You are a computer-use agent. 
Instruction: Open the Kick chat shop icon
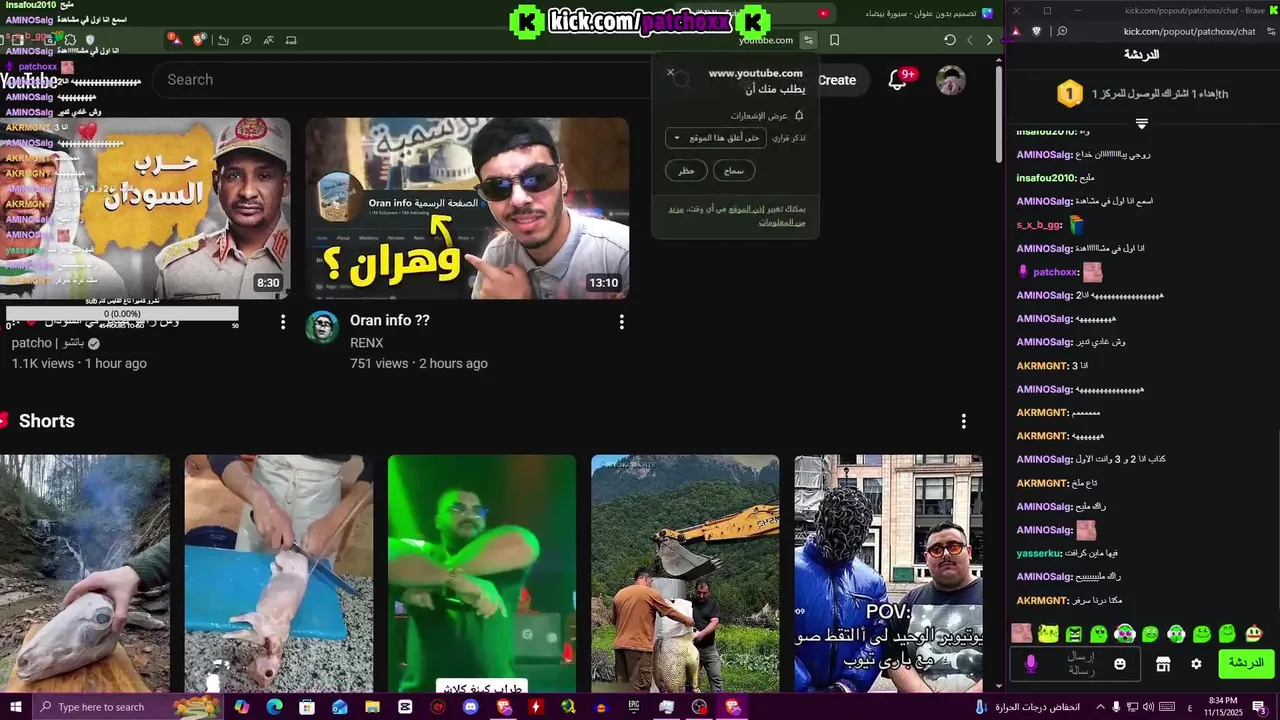point(1163,664)
